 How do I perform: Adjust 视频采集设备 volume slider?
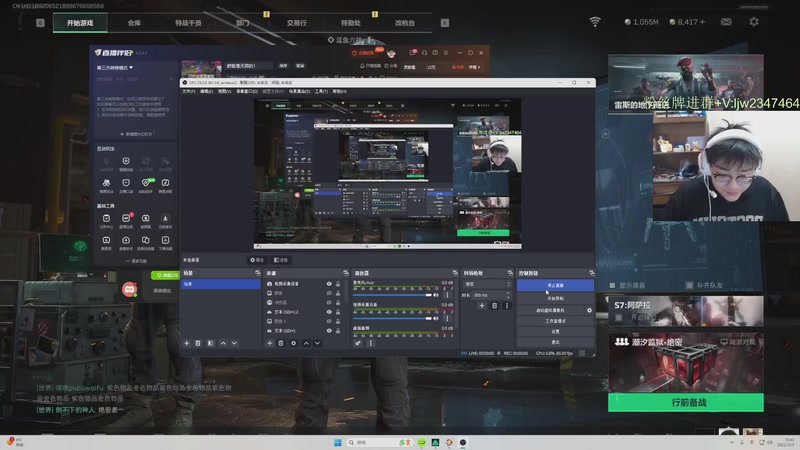pyautogui.click(x=392, y=318)
